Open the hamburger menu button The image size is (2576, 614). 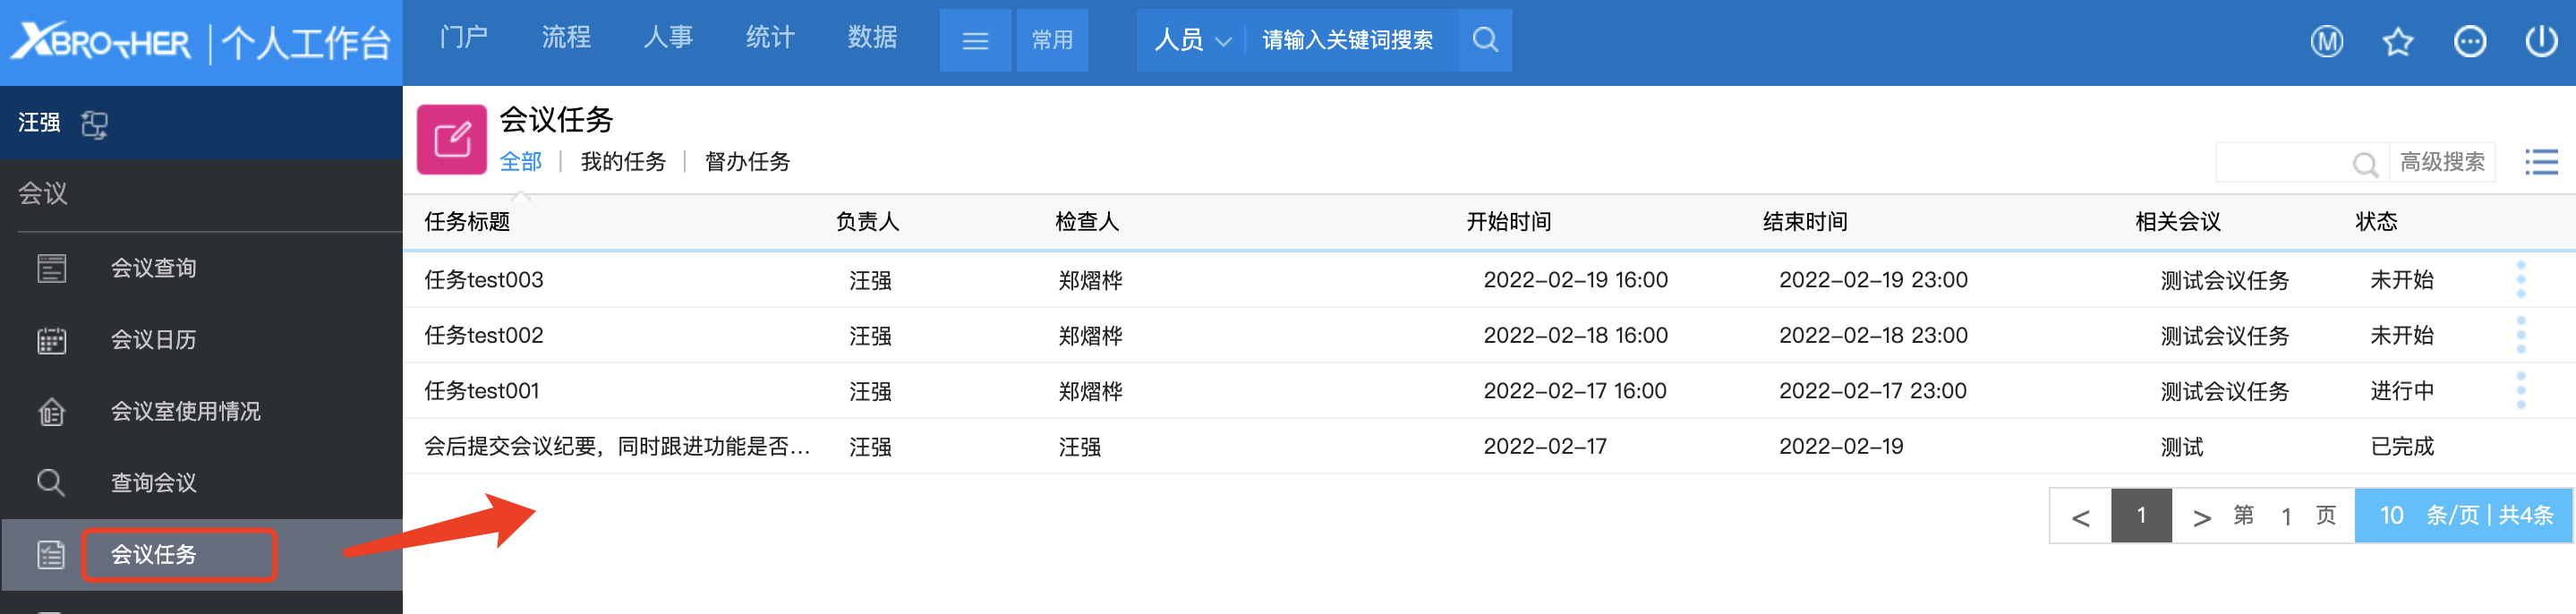point(974,41)
